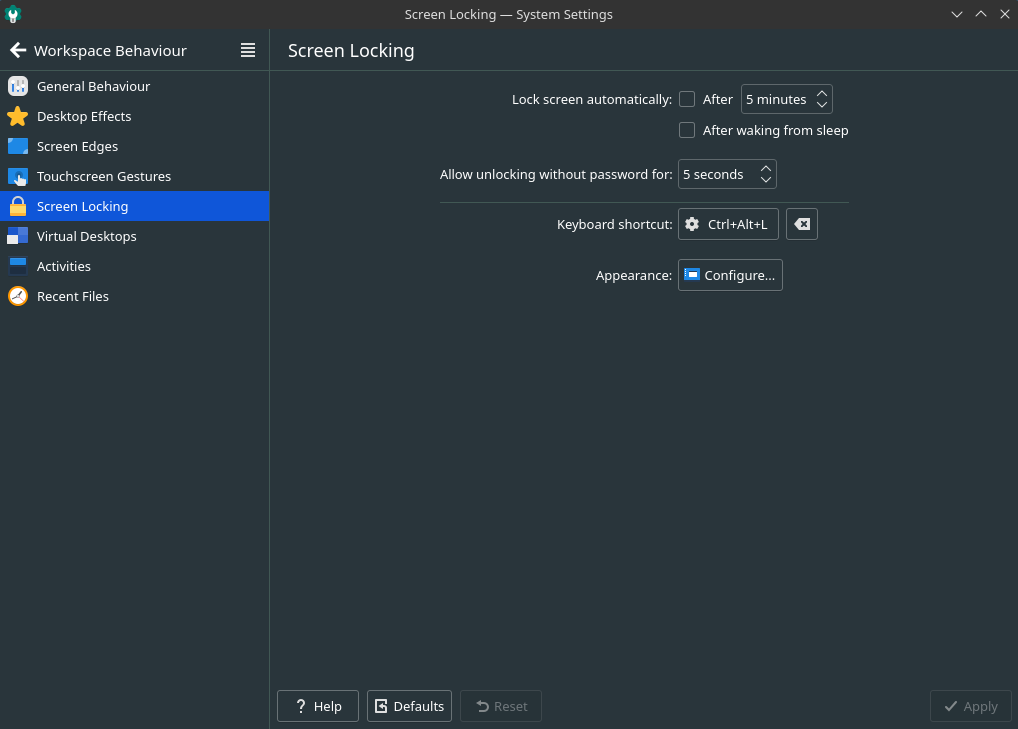1018x729 pixels.
Task: Open the sidebar hamburger menu
Action: [247, 50]
